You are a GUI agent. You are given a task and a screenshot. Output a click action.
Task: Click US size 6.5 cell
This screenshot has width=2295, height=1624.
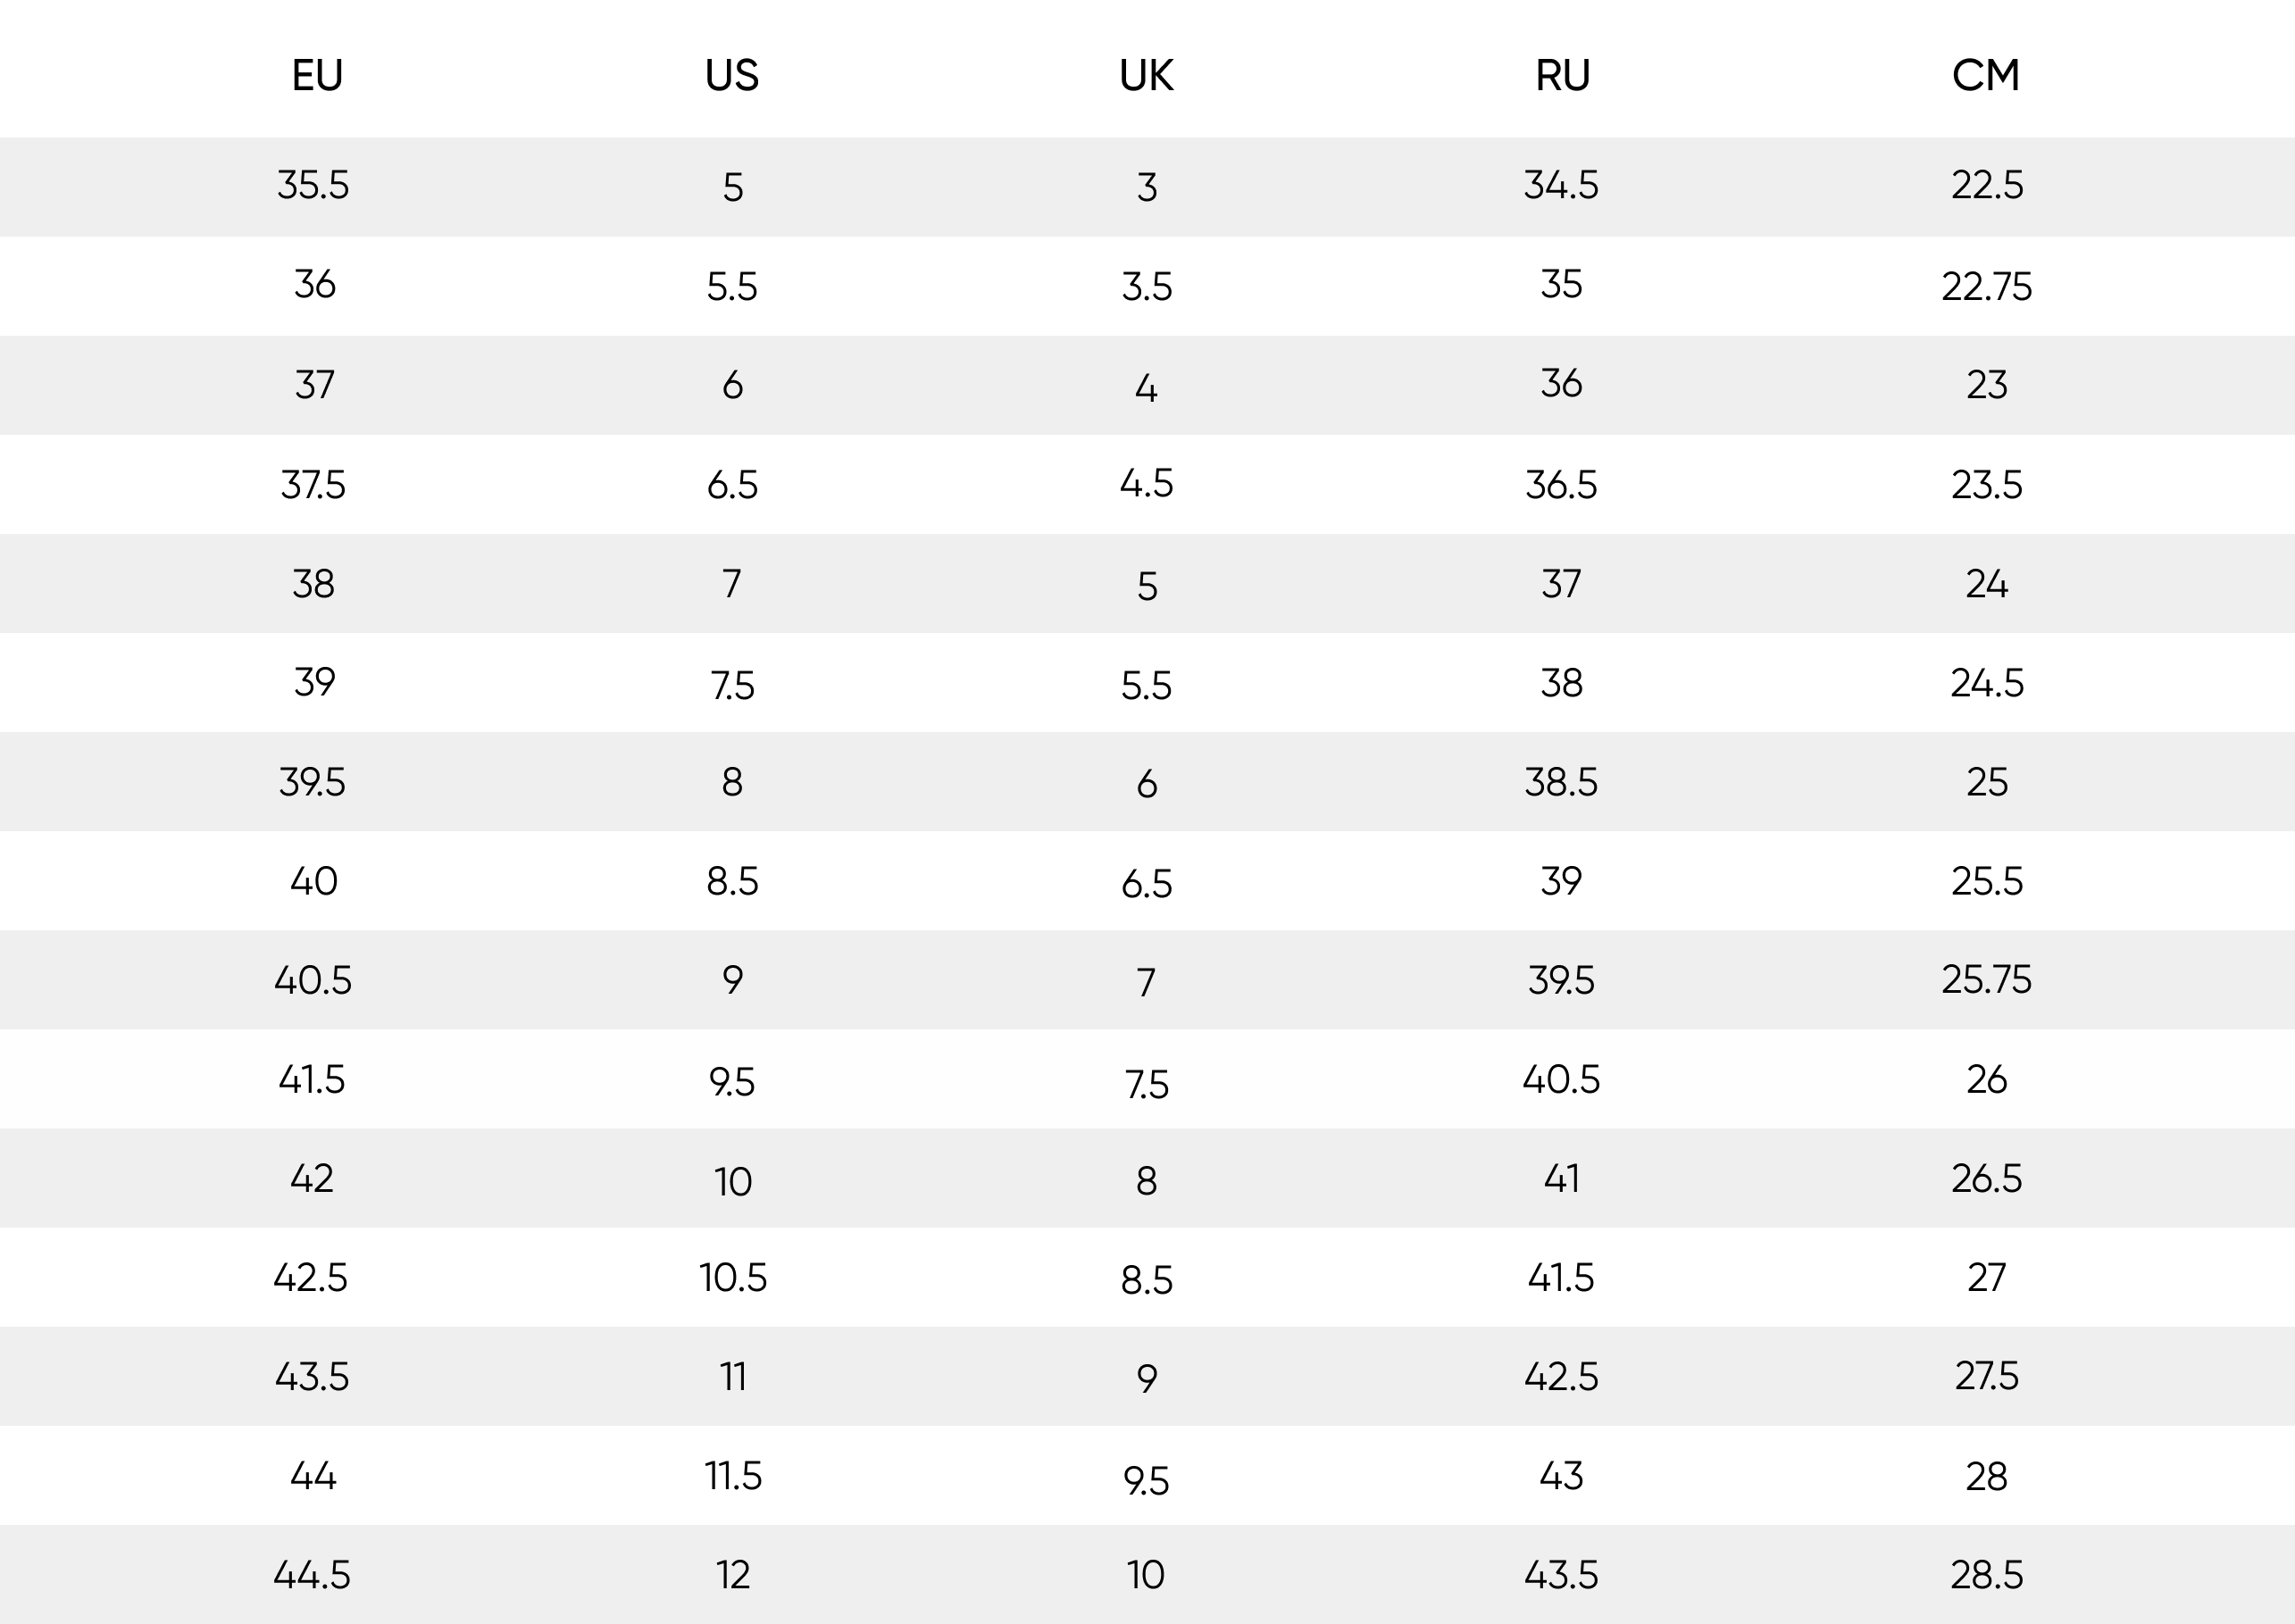point(732,485)
